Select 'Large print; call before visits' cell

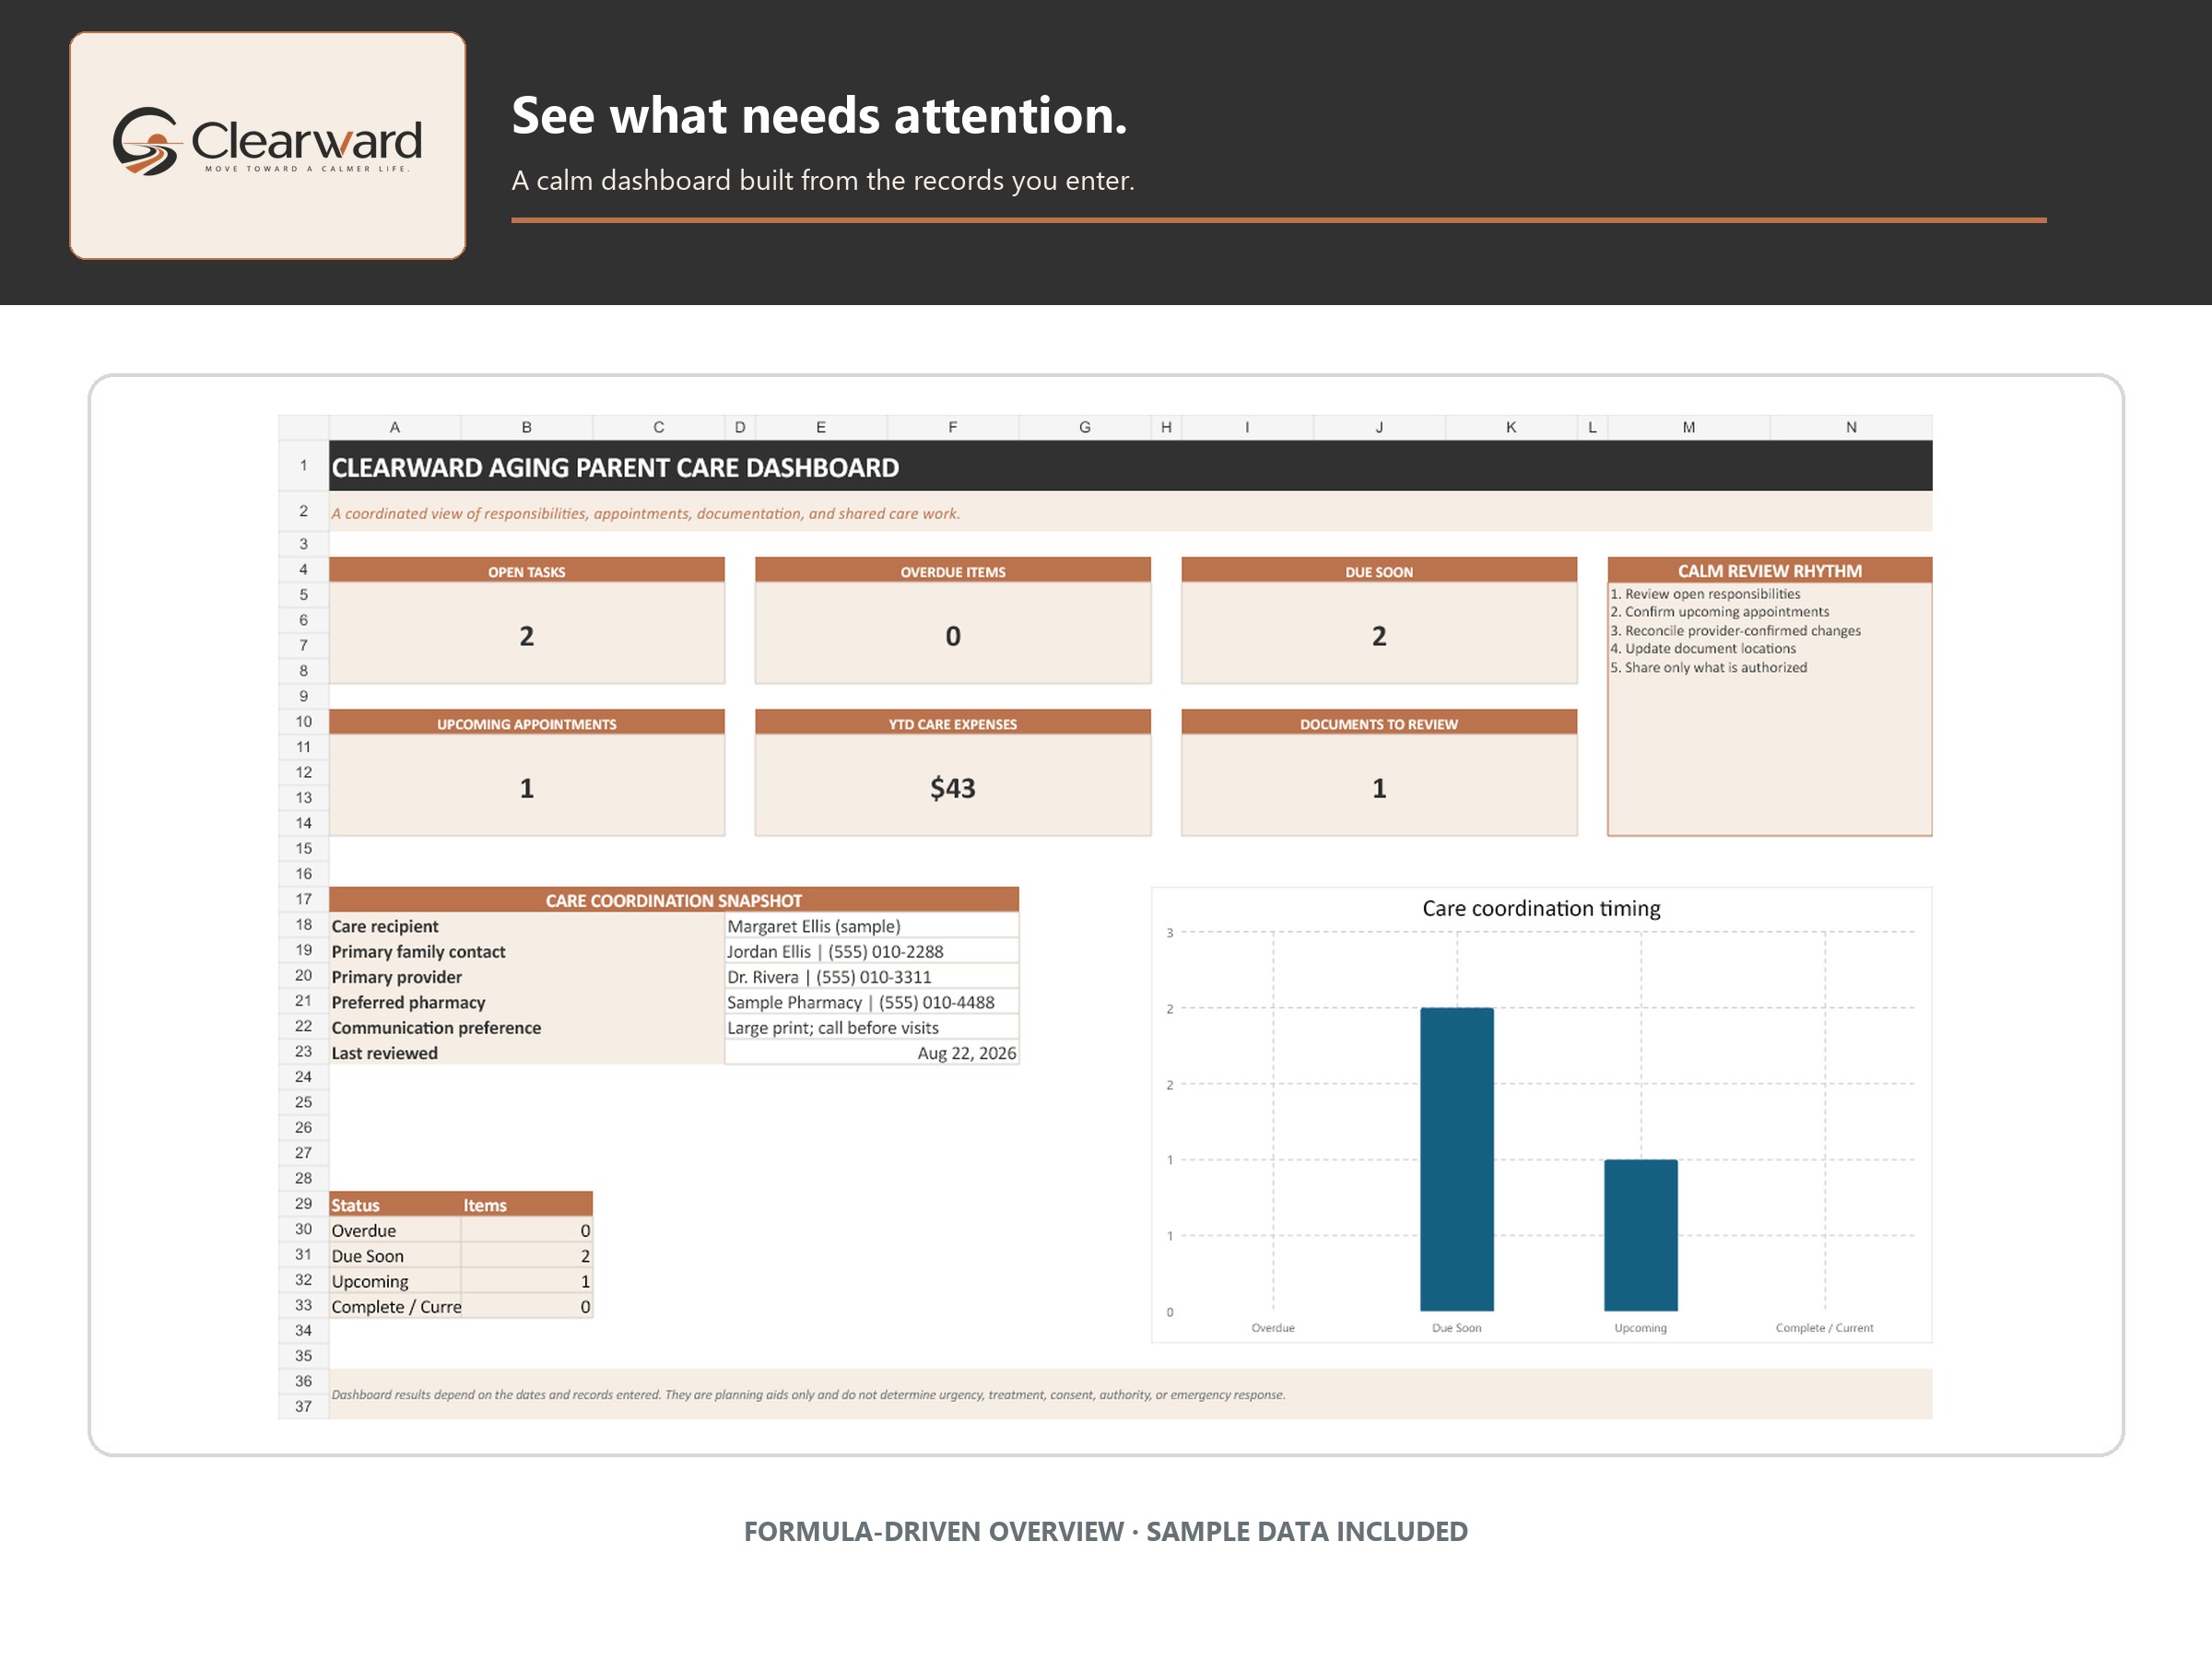[x=871, y=1027]
